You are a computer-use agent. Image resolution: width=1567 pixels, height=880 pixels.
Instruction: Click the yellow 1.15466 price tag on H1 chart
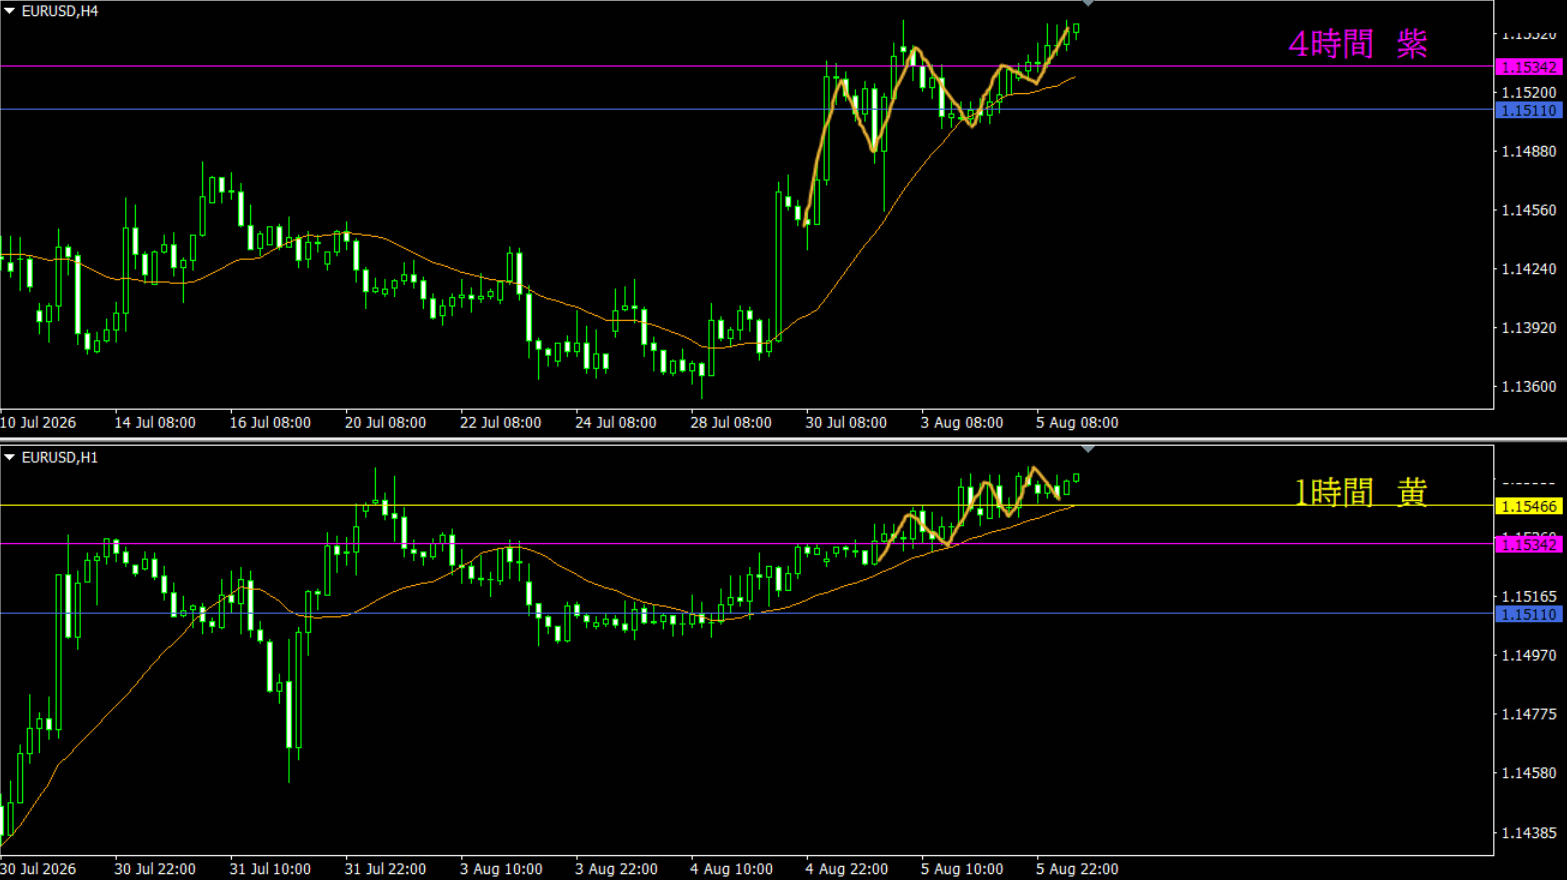pos(1528,506)
